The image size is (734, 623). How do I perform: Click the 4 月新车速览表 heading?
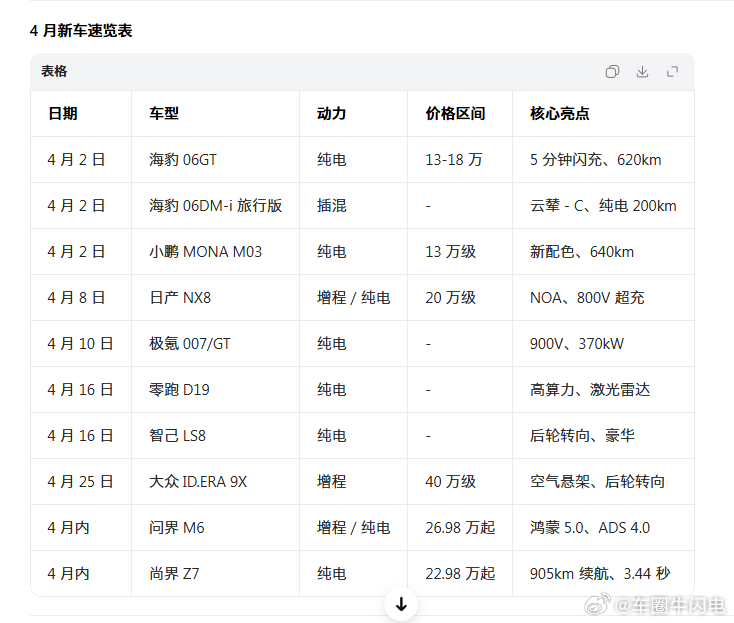[81, 31]
